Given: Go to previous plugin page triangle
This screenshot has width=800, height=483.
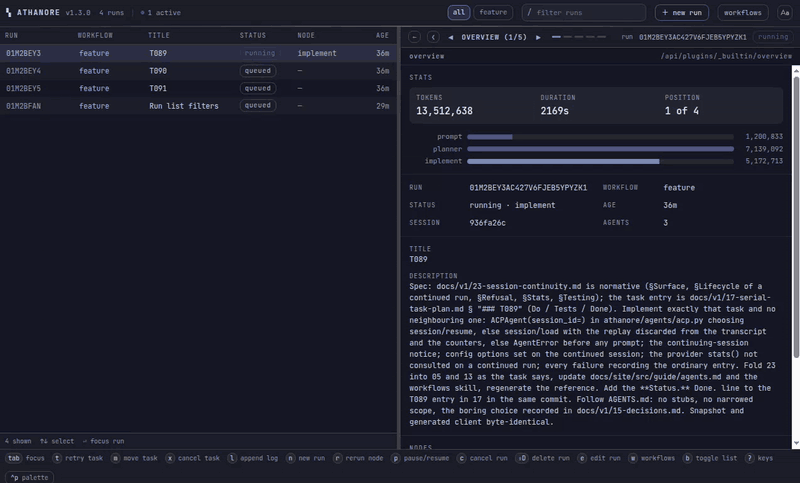Looking at the screenshot, I should click(451, 37).
